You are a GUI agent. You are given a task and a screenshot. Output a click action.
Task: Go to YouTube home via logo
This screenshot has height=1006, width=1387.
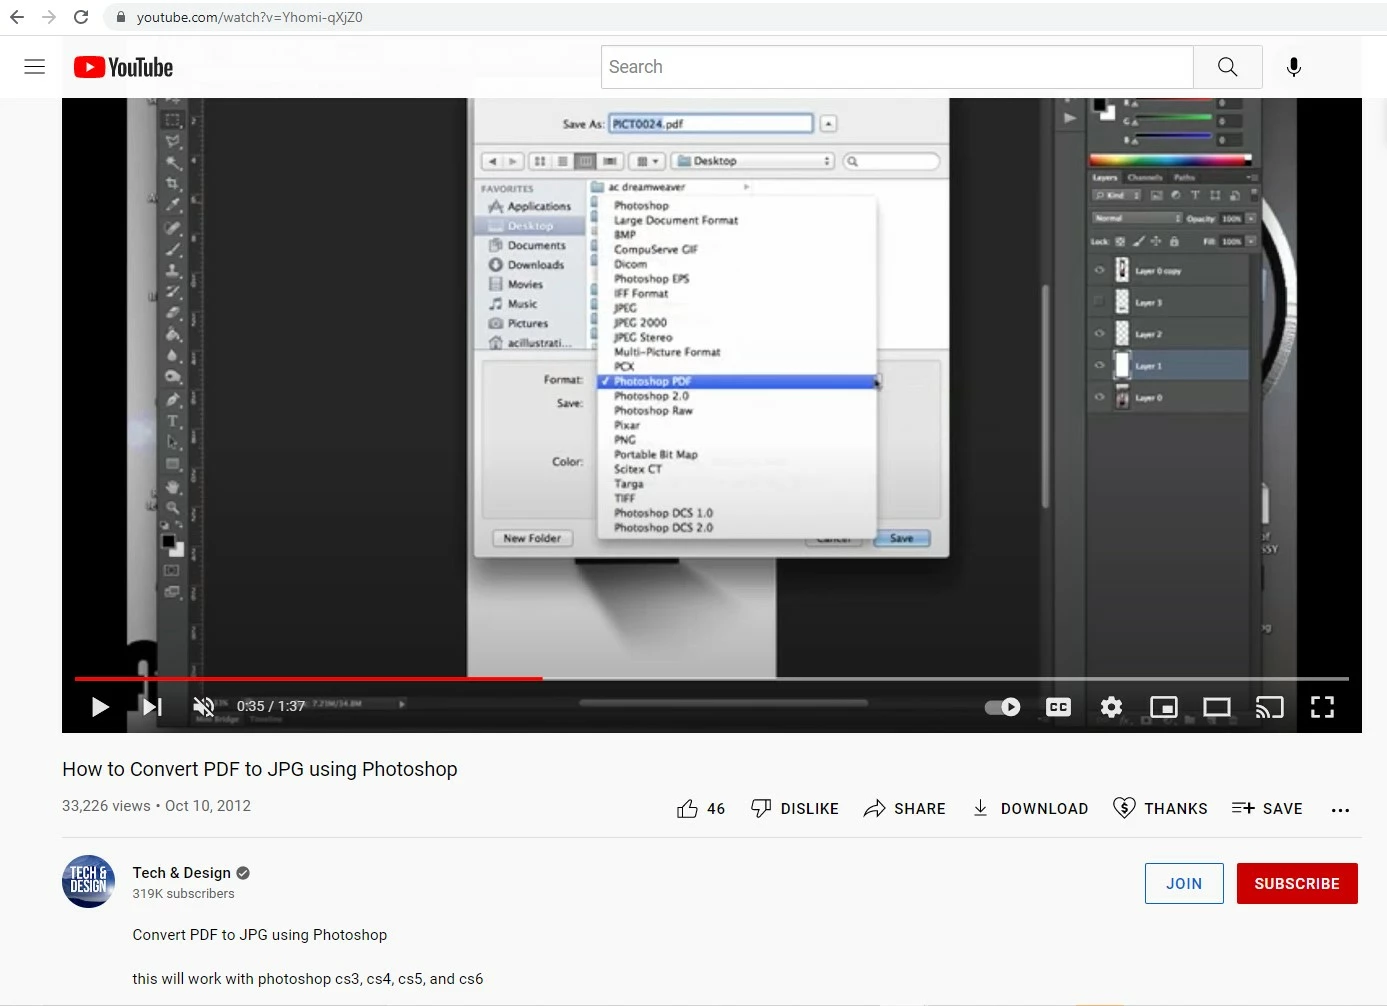coord(123,67)
